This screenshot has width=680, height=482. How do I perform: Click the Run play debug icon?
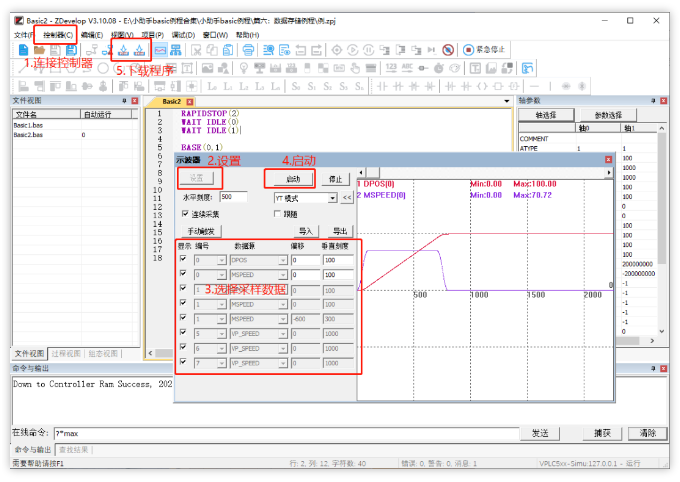[353, 50]
